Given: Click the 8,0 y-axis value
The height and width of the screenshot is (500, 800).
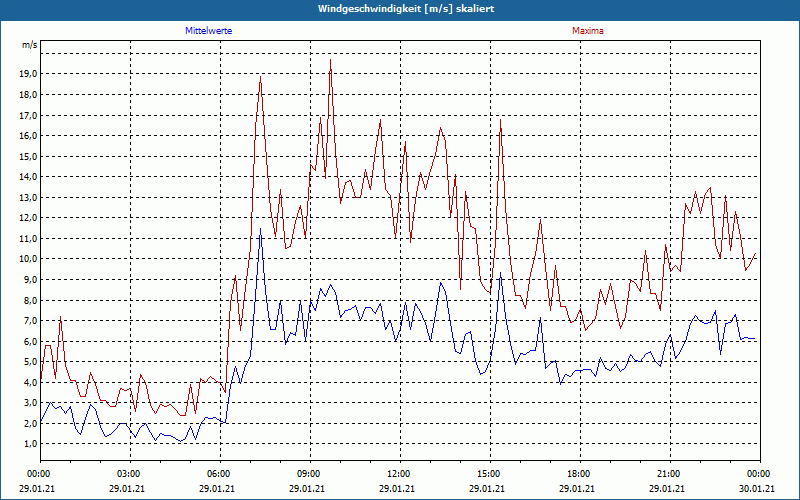Looking at the screenshot, I should 30,301.
